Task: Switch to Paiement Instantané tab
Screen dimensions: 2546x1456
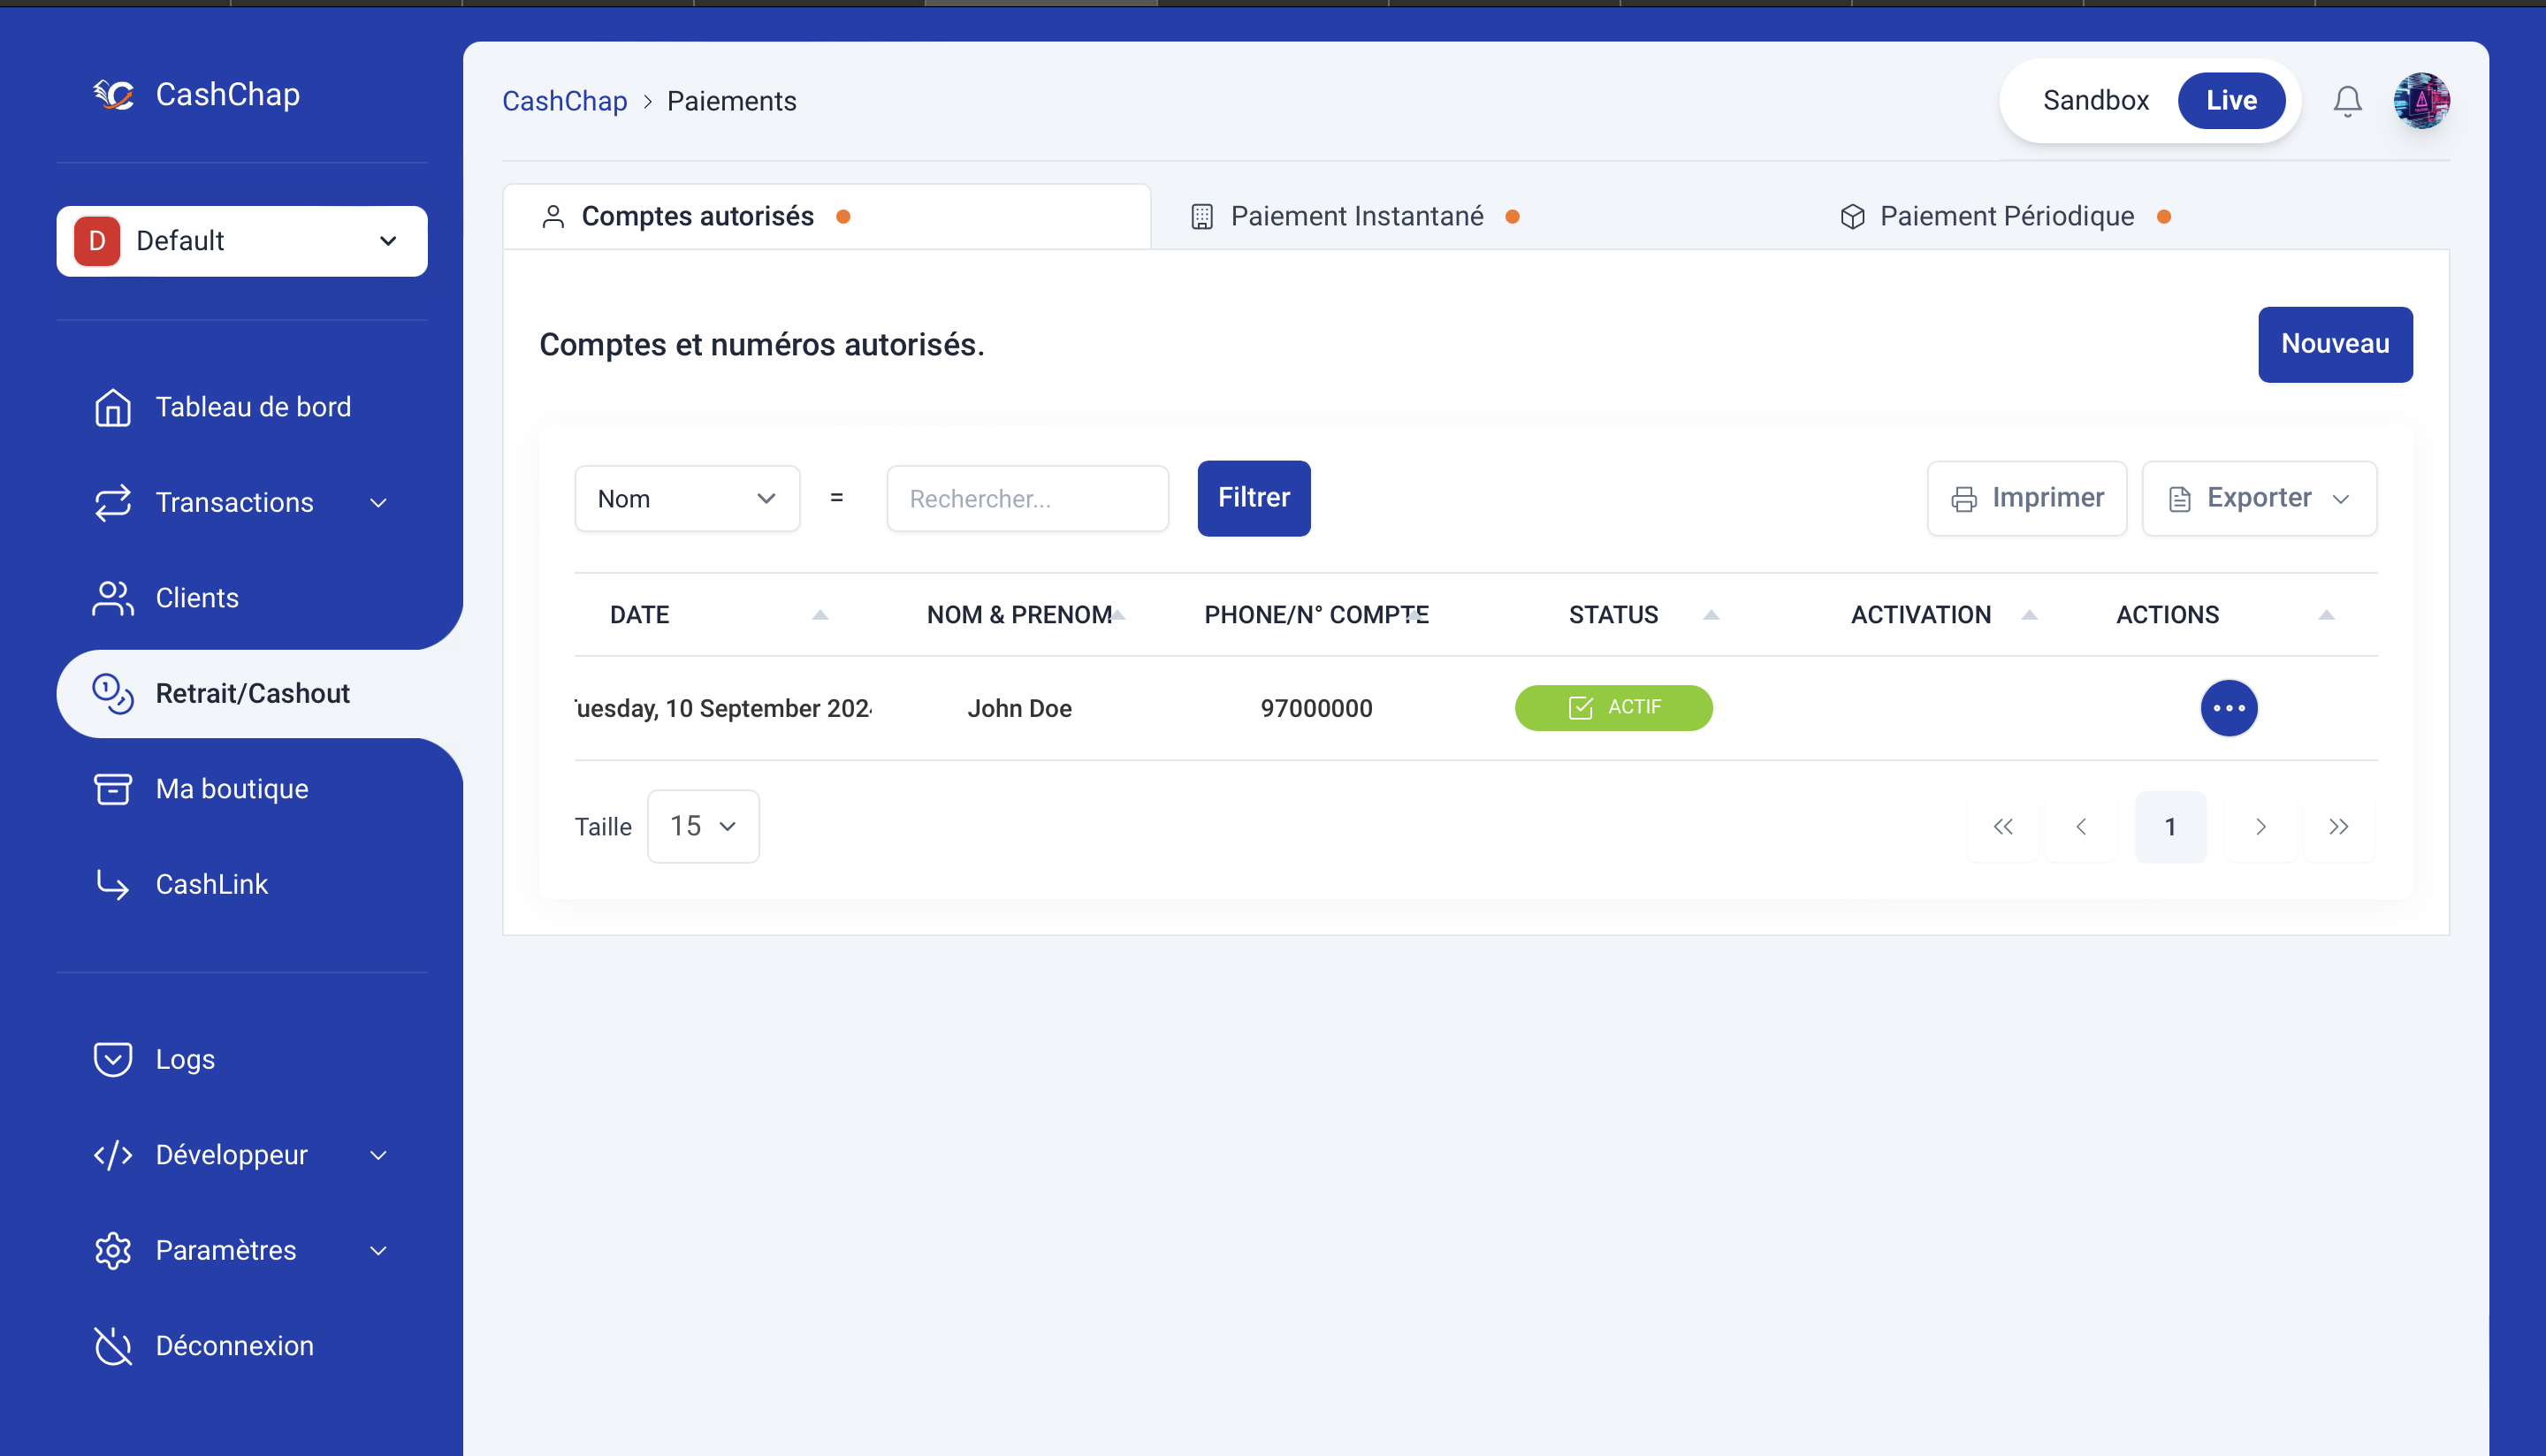Action: click(x=1356, y=217)
